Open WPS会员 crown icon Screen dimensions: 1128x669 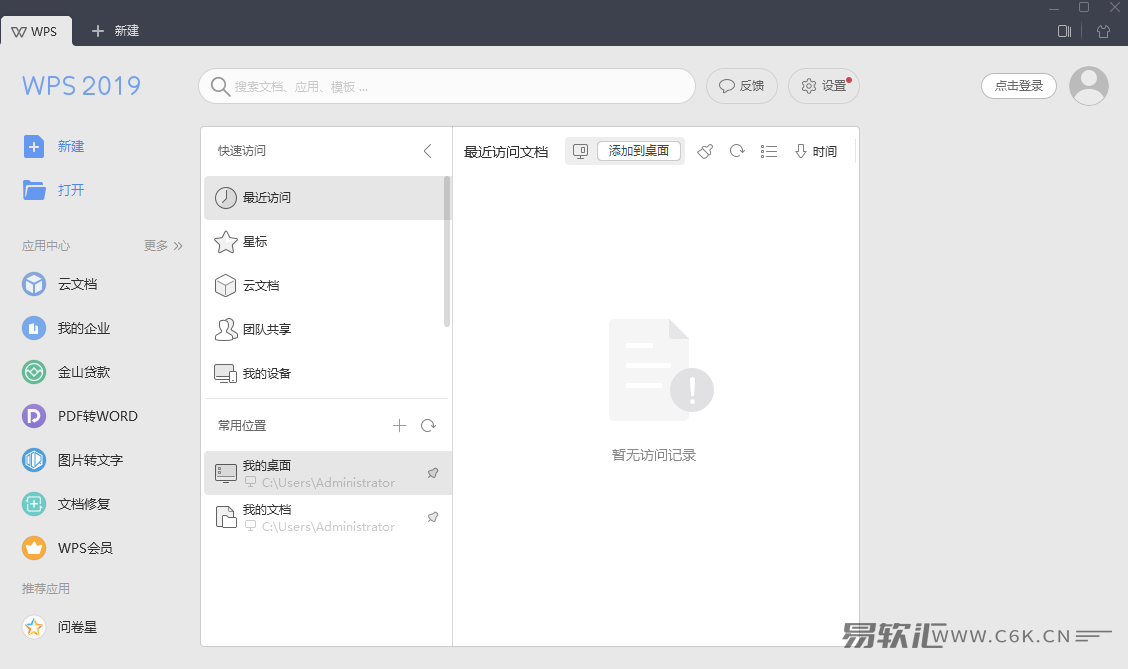click(x=34, y=547)
